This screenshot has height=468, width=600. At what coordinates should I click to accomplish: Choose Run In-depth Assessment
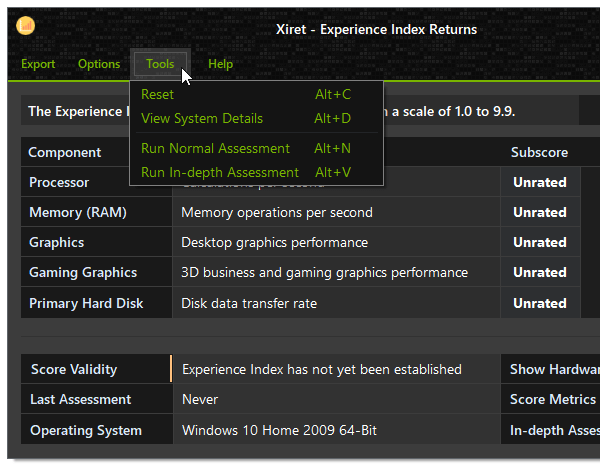[x=256, y=172]
